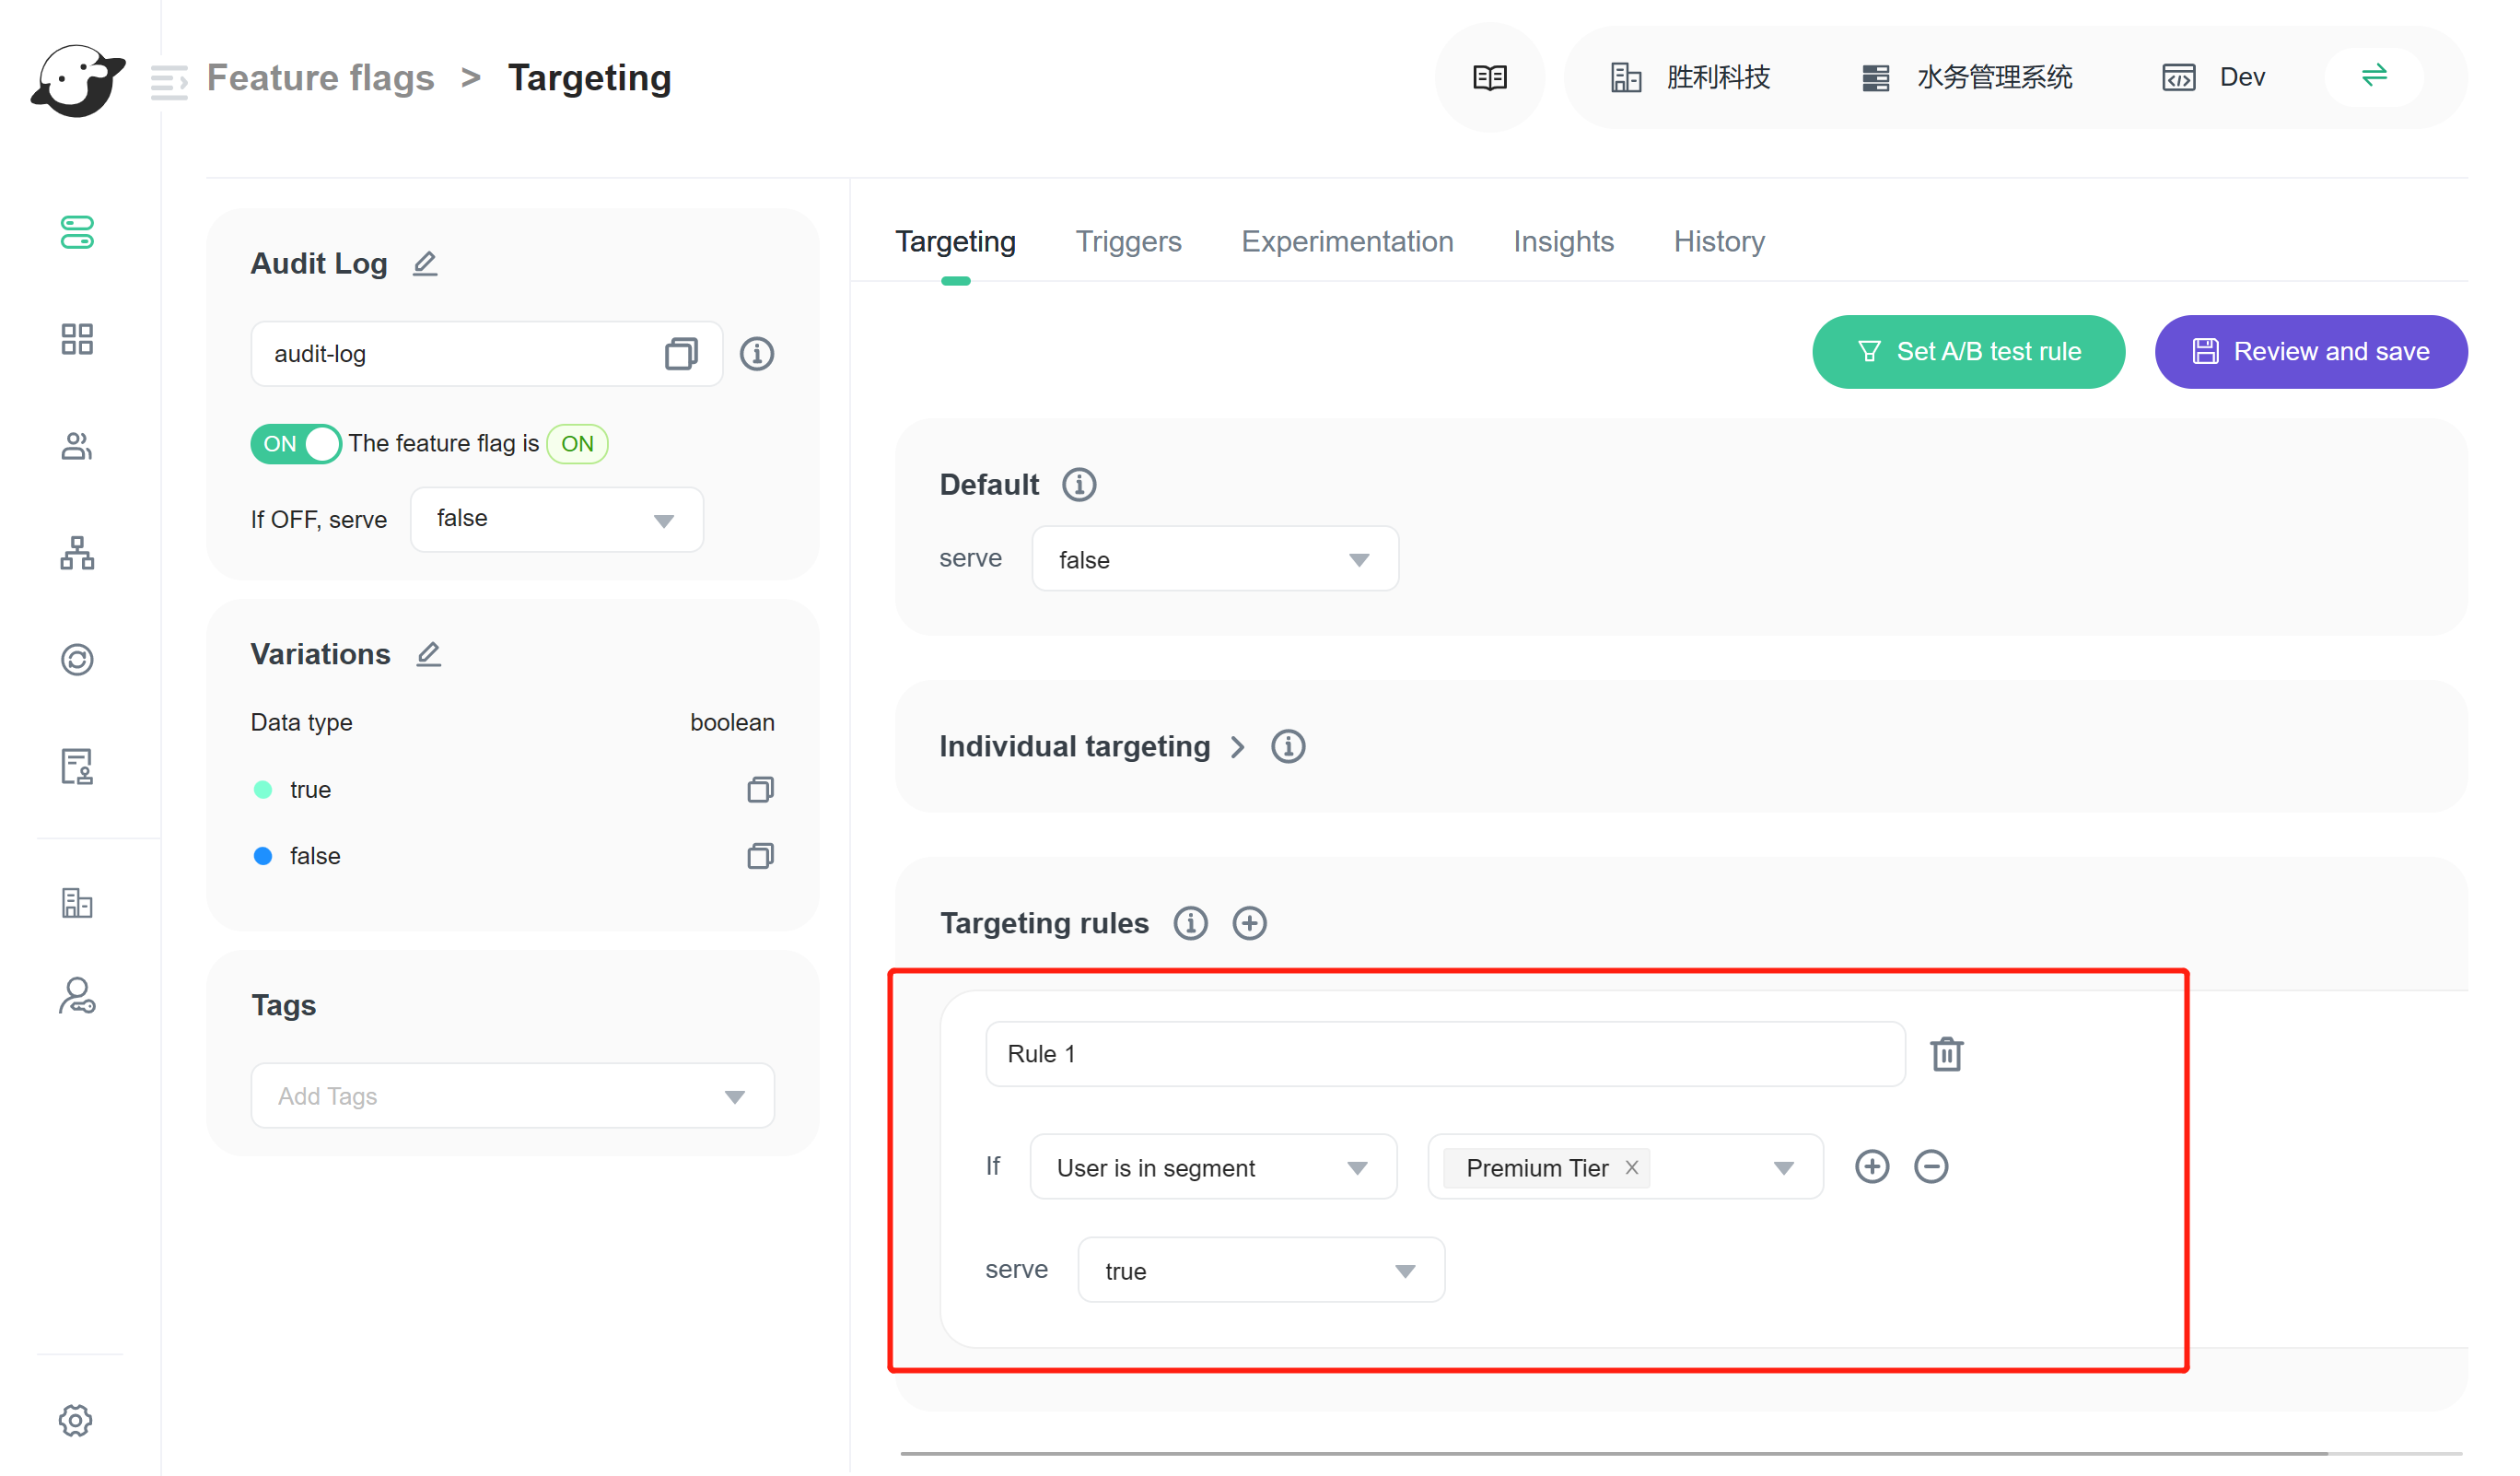Remove the condition from Rule 1
This screenshot has height=1476, width=2520.
tap(1931, 1167)
